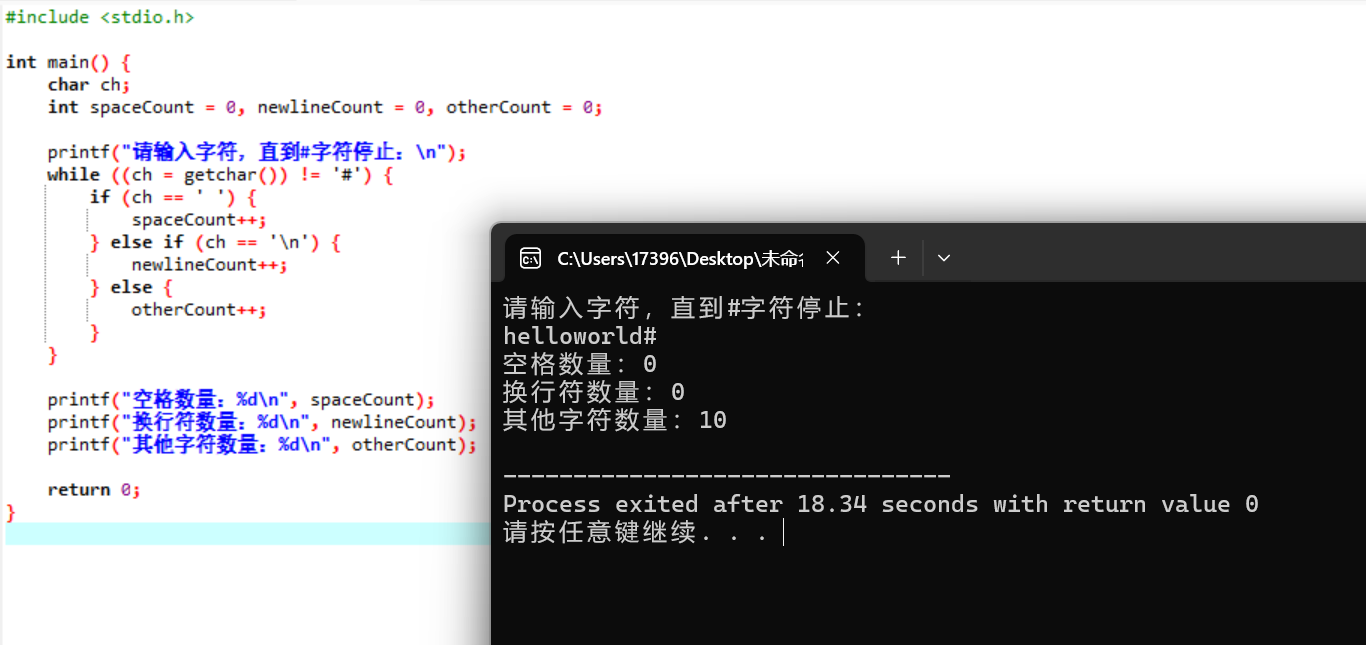1366x645 pixels.
Task: Click the return 0; line
Action: pos(94,490)
